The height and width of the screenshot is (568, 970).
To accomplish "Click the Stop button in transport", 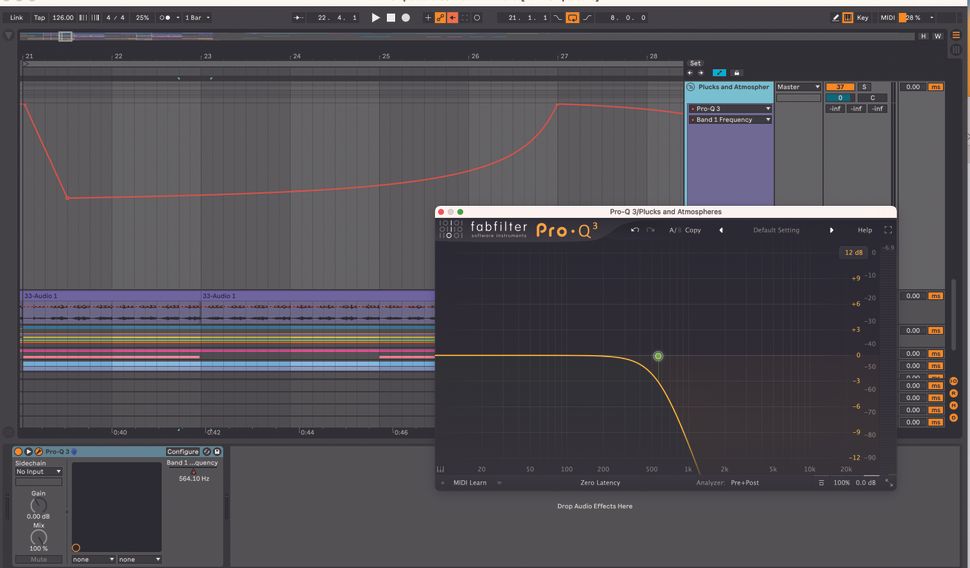I will coord(390,18).
